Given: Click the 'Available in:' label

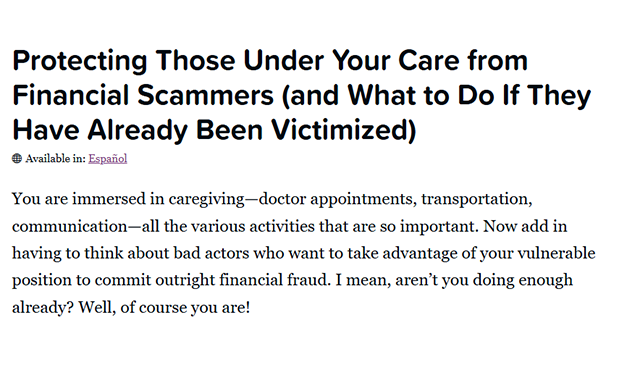Looking at the screenshot, I should click(56, 159).
